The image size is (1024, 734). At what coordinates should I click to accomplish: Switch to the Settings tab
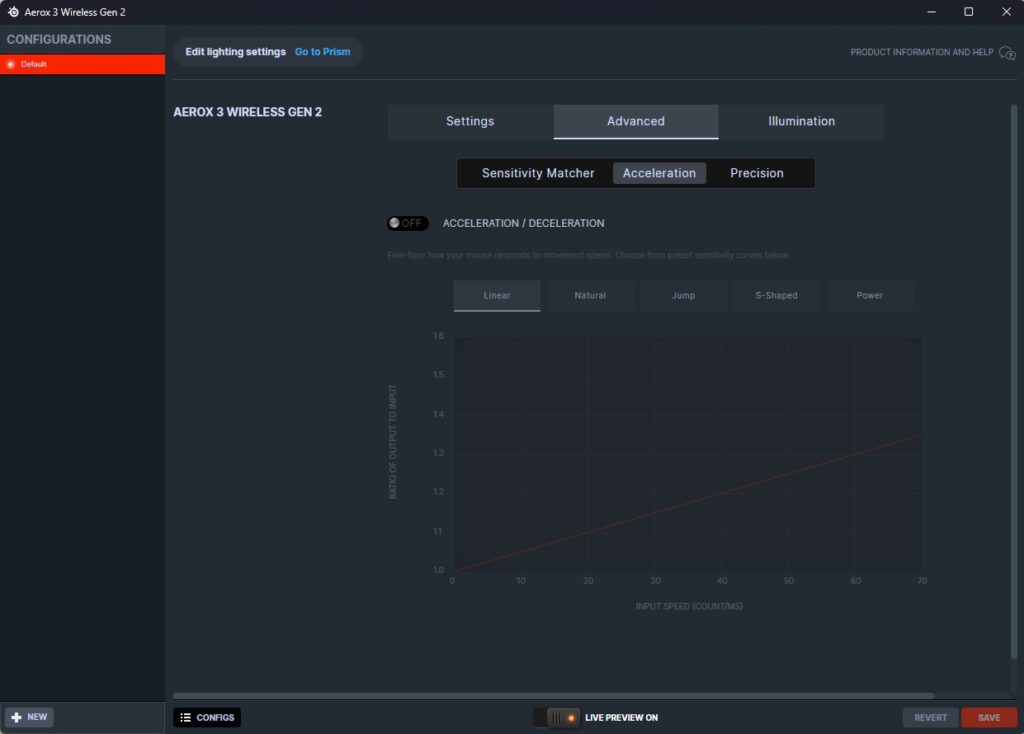click(x=470, y=121)
